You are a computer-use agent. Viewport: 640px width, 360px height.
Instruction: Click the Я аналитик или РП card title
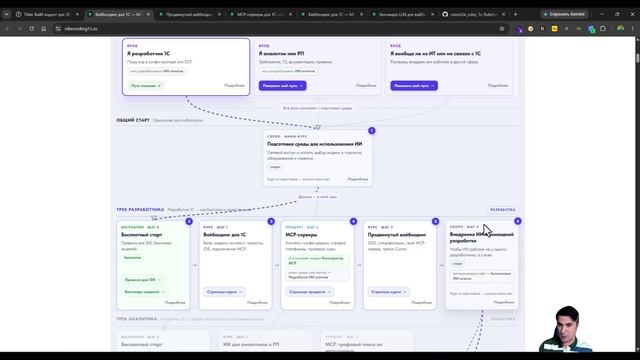click(x=282, y=54)
